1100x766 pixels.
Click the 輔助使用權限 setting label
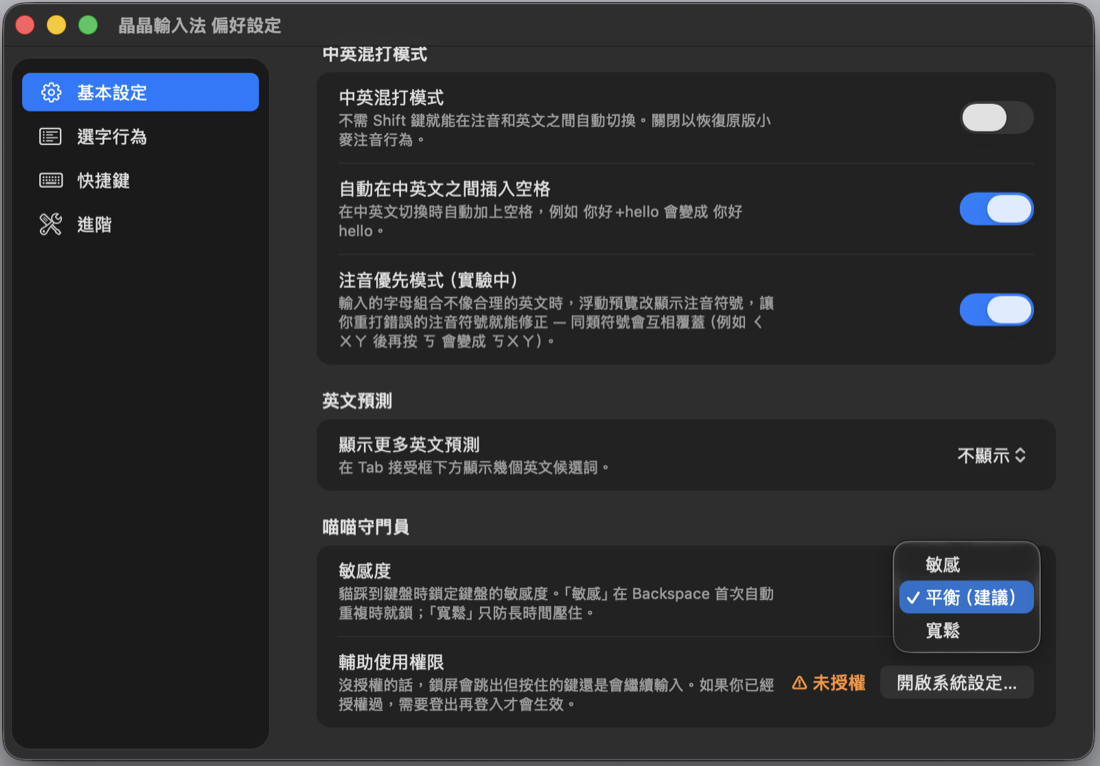391,661
